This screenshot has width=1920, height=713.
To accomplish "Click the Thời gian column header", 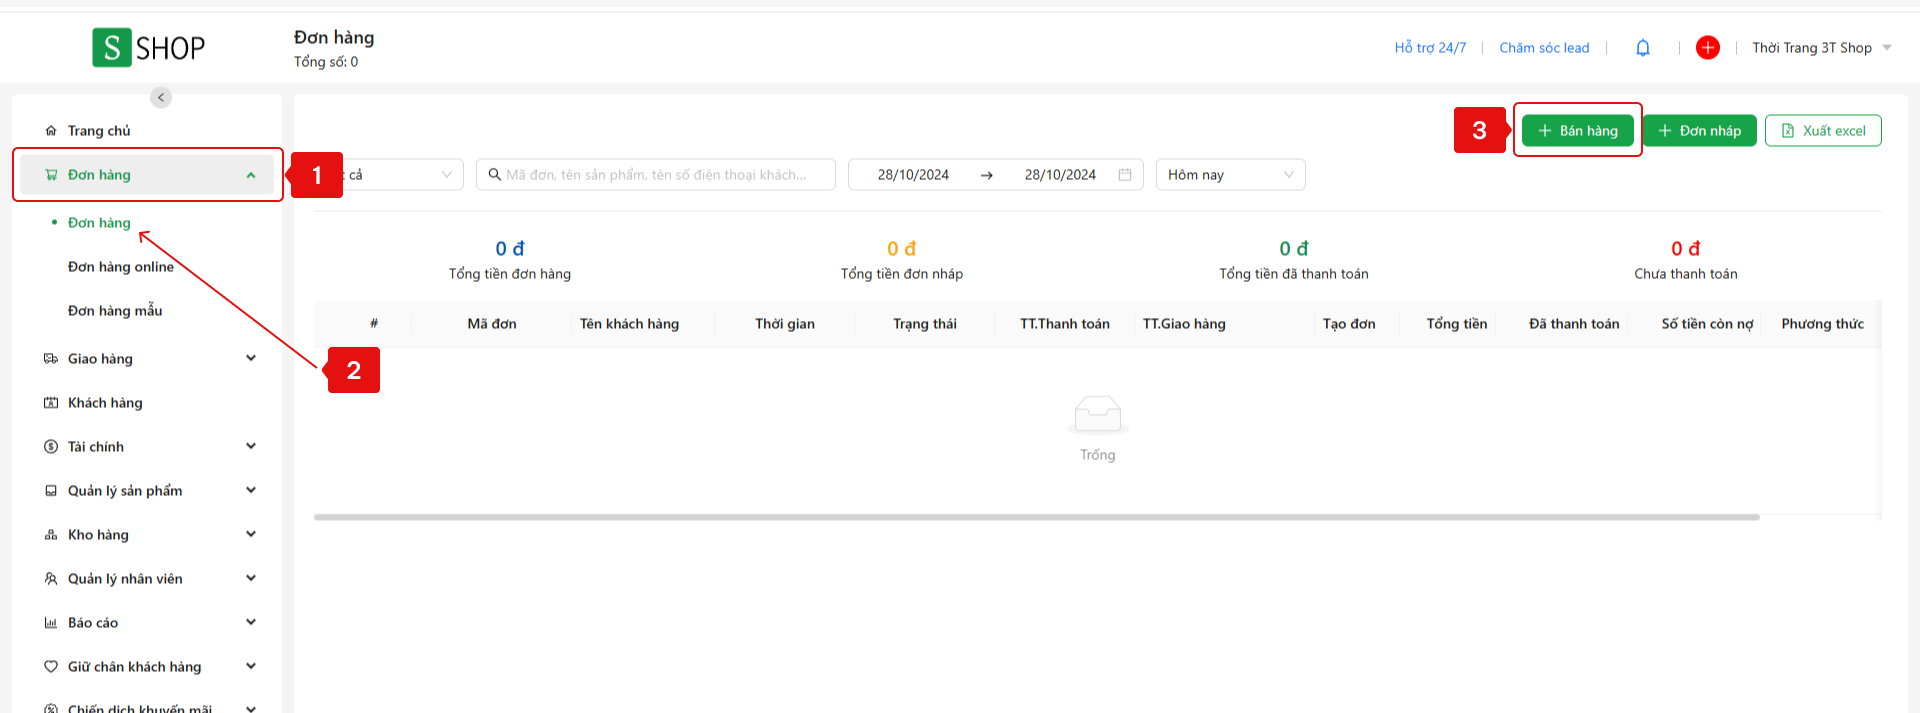I will point(785,324).
